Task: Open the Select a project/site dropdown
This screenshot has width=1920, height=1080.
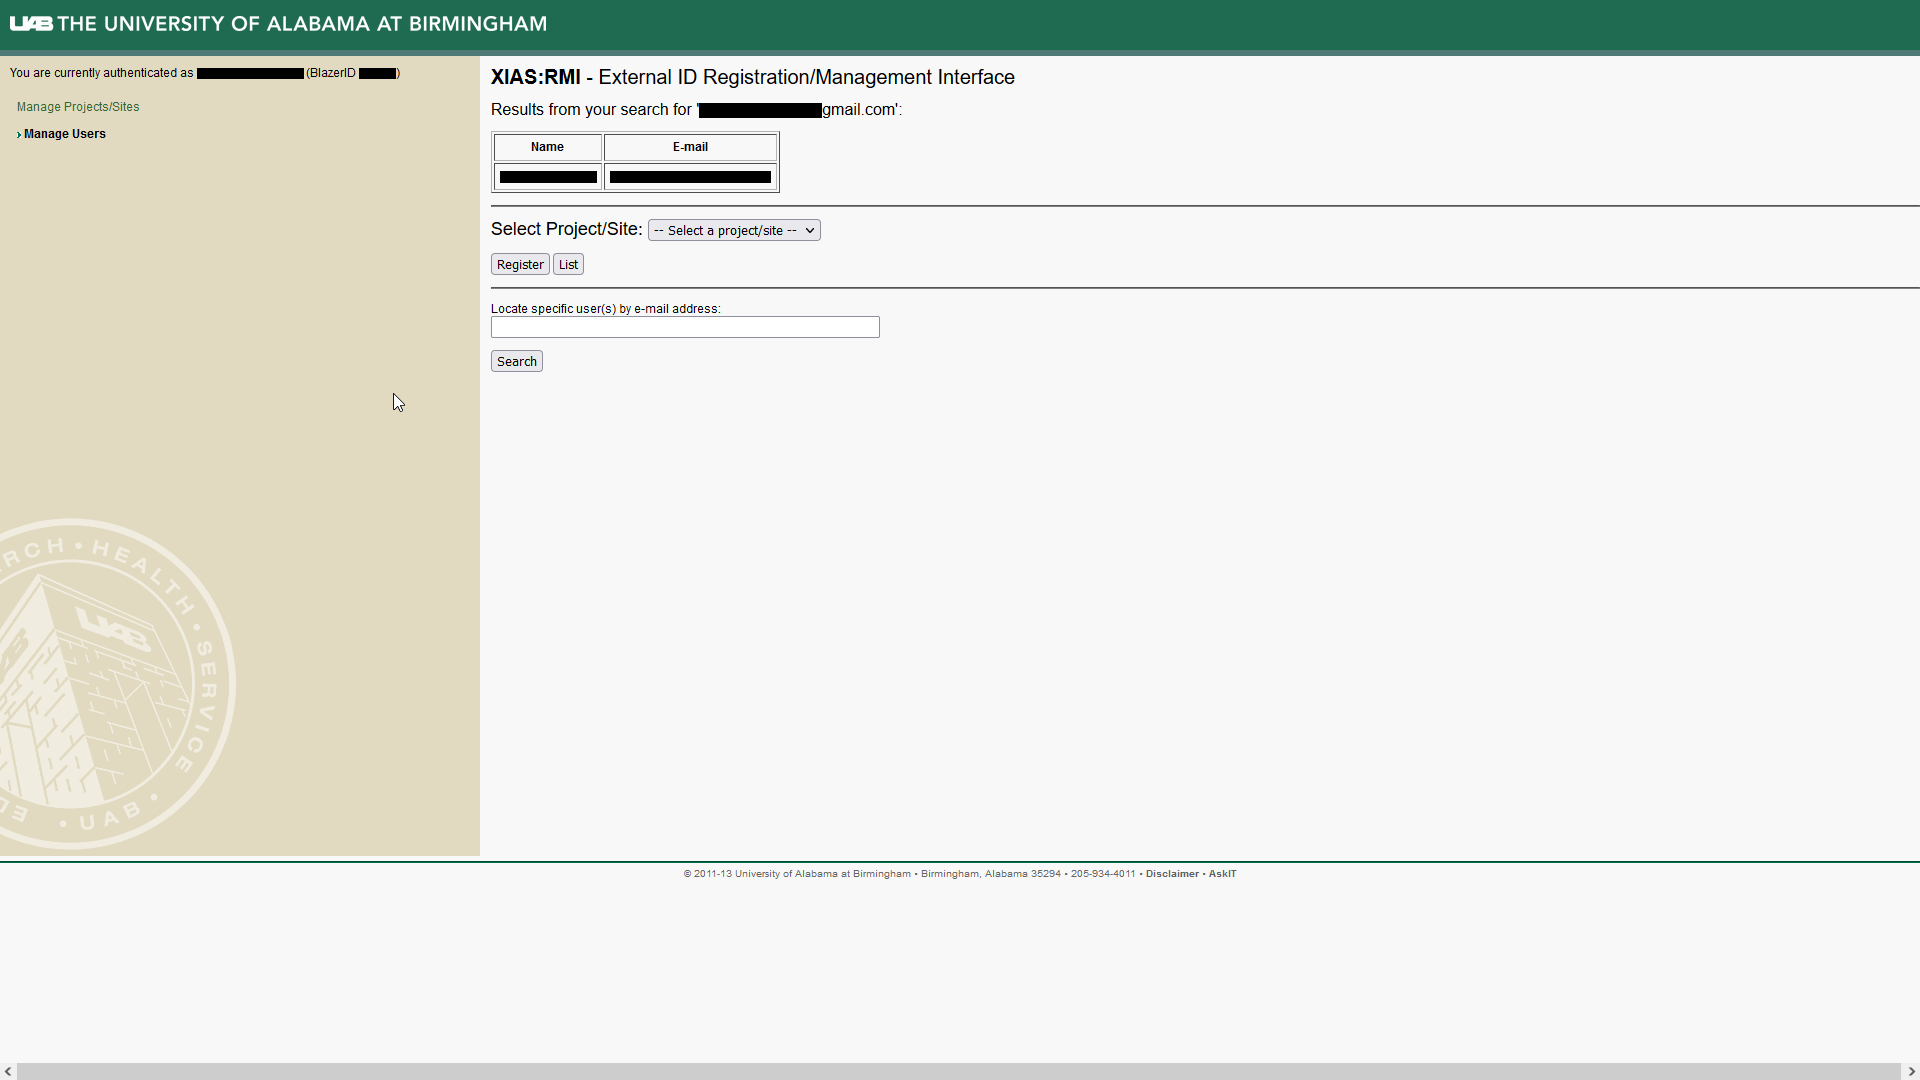Action: [734, 230]
